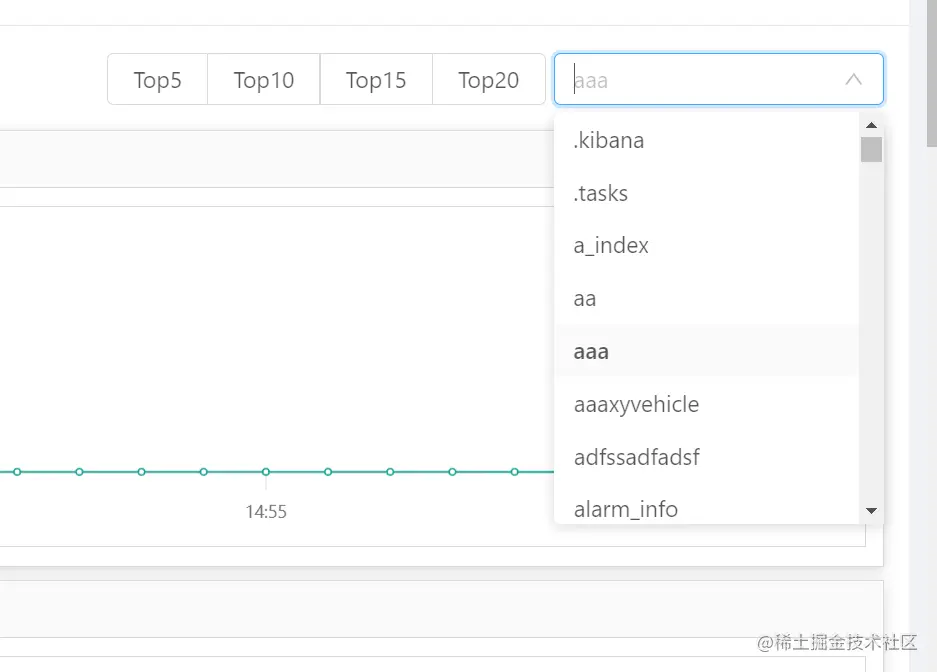This screenshot has height=672, width=937.
Task: Click the 14:55 time axis label
Action: coord(266,511)
